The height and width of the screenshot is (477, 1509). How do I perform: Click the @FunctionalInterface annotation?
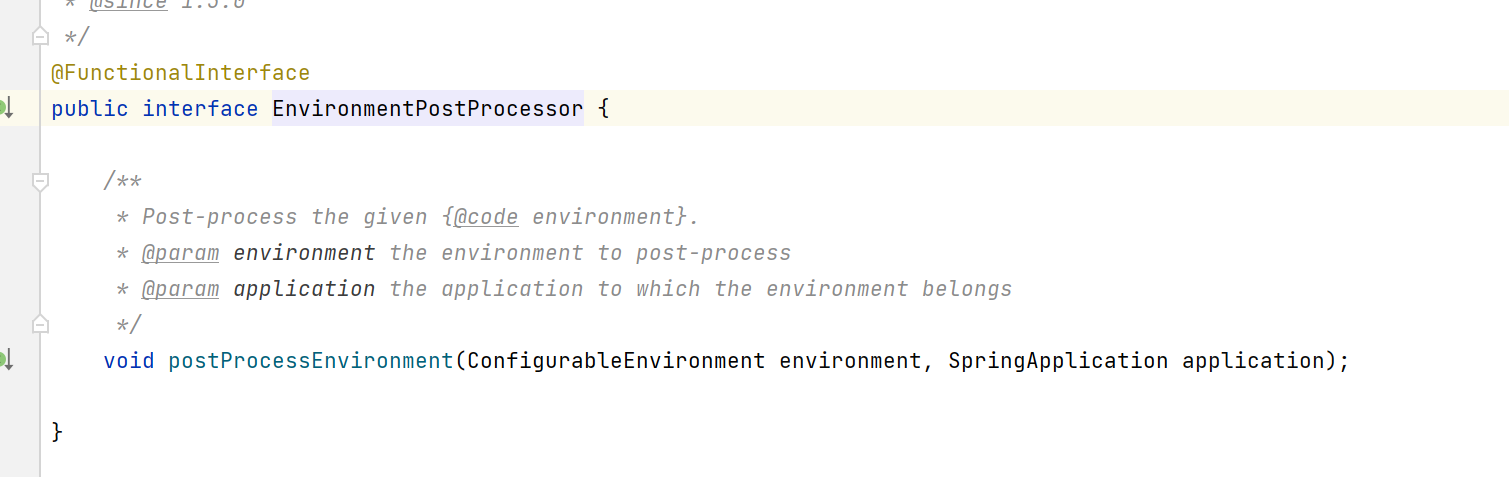[180, 73]
